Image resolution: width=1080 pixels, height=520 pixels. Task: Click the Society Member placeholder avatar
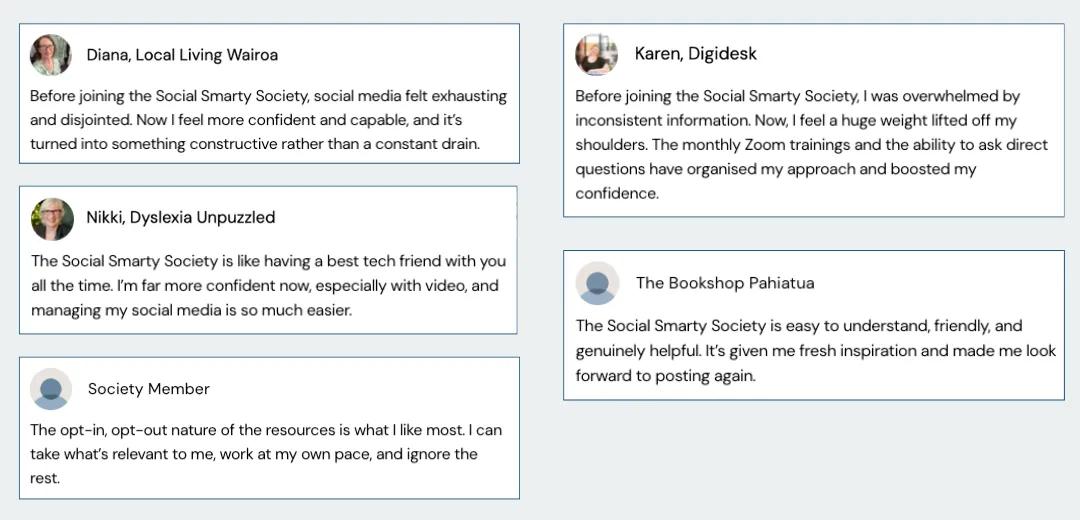click(x=51, y=389)
